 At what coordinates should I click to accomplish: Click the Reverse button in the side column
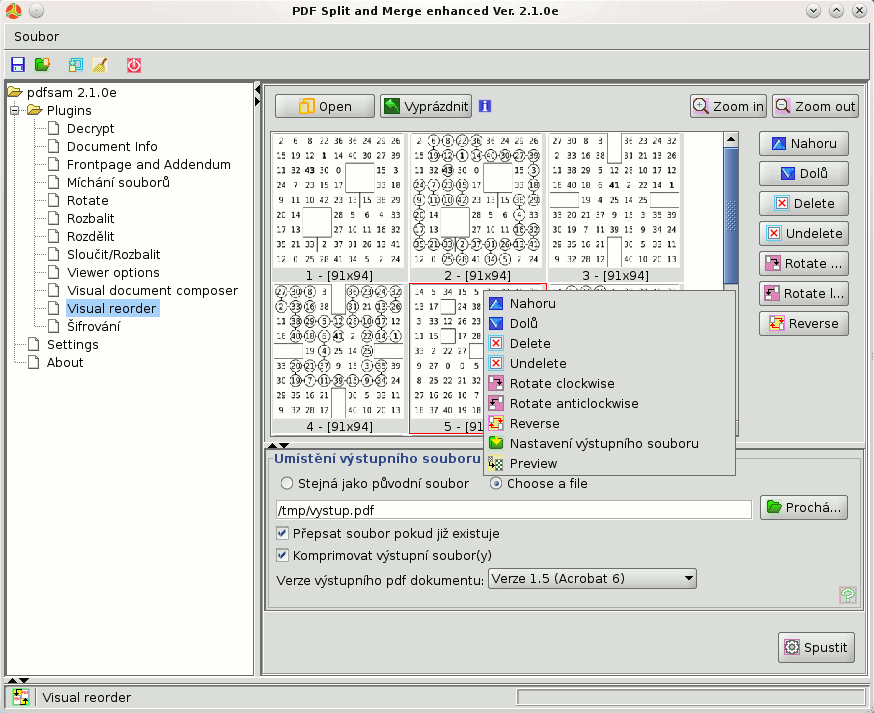[804, 324]
